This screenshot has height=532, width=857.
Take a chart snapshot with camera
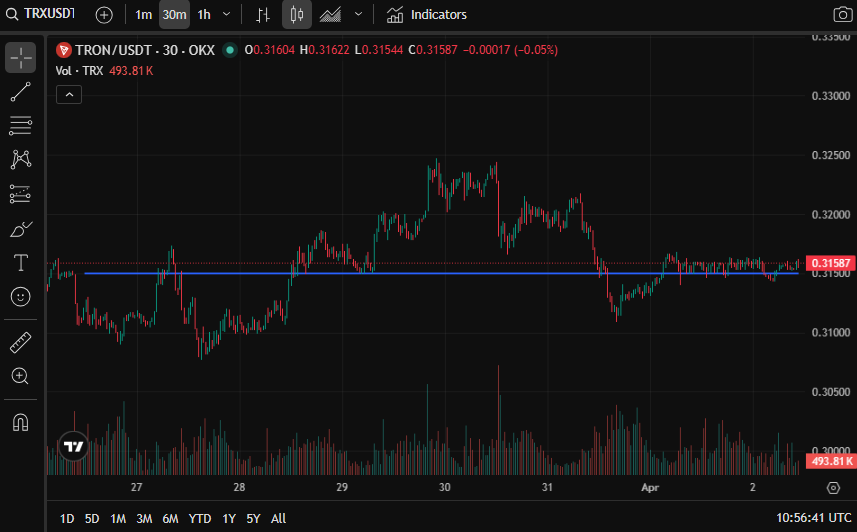pyautogui.click(x=842, y=15)
